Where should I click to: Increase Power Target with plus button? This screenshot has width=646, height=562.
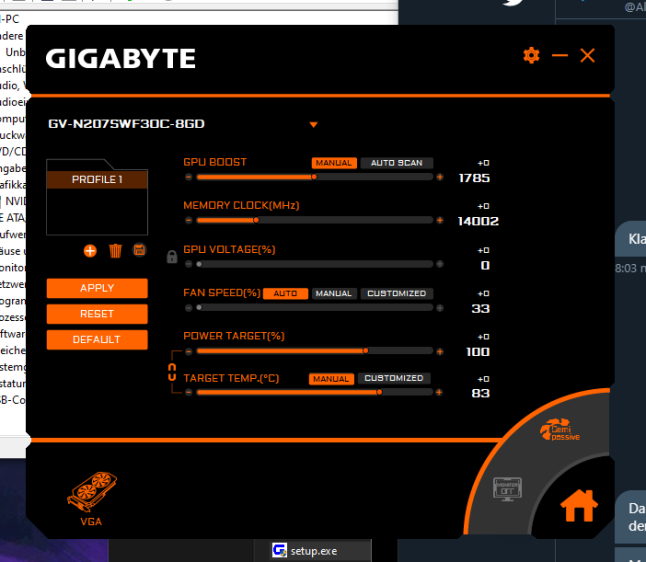(440, 351)
